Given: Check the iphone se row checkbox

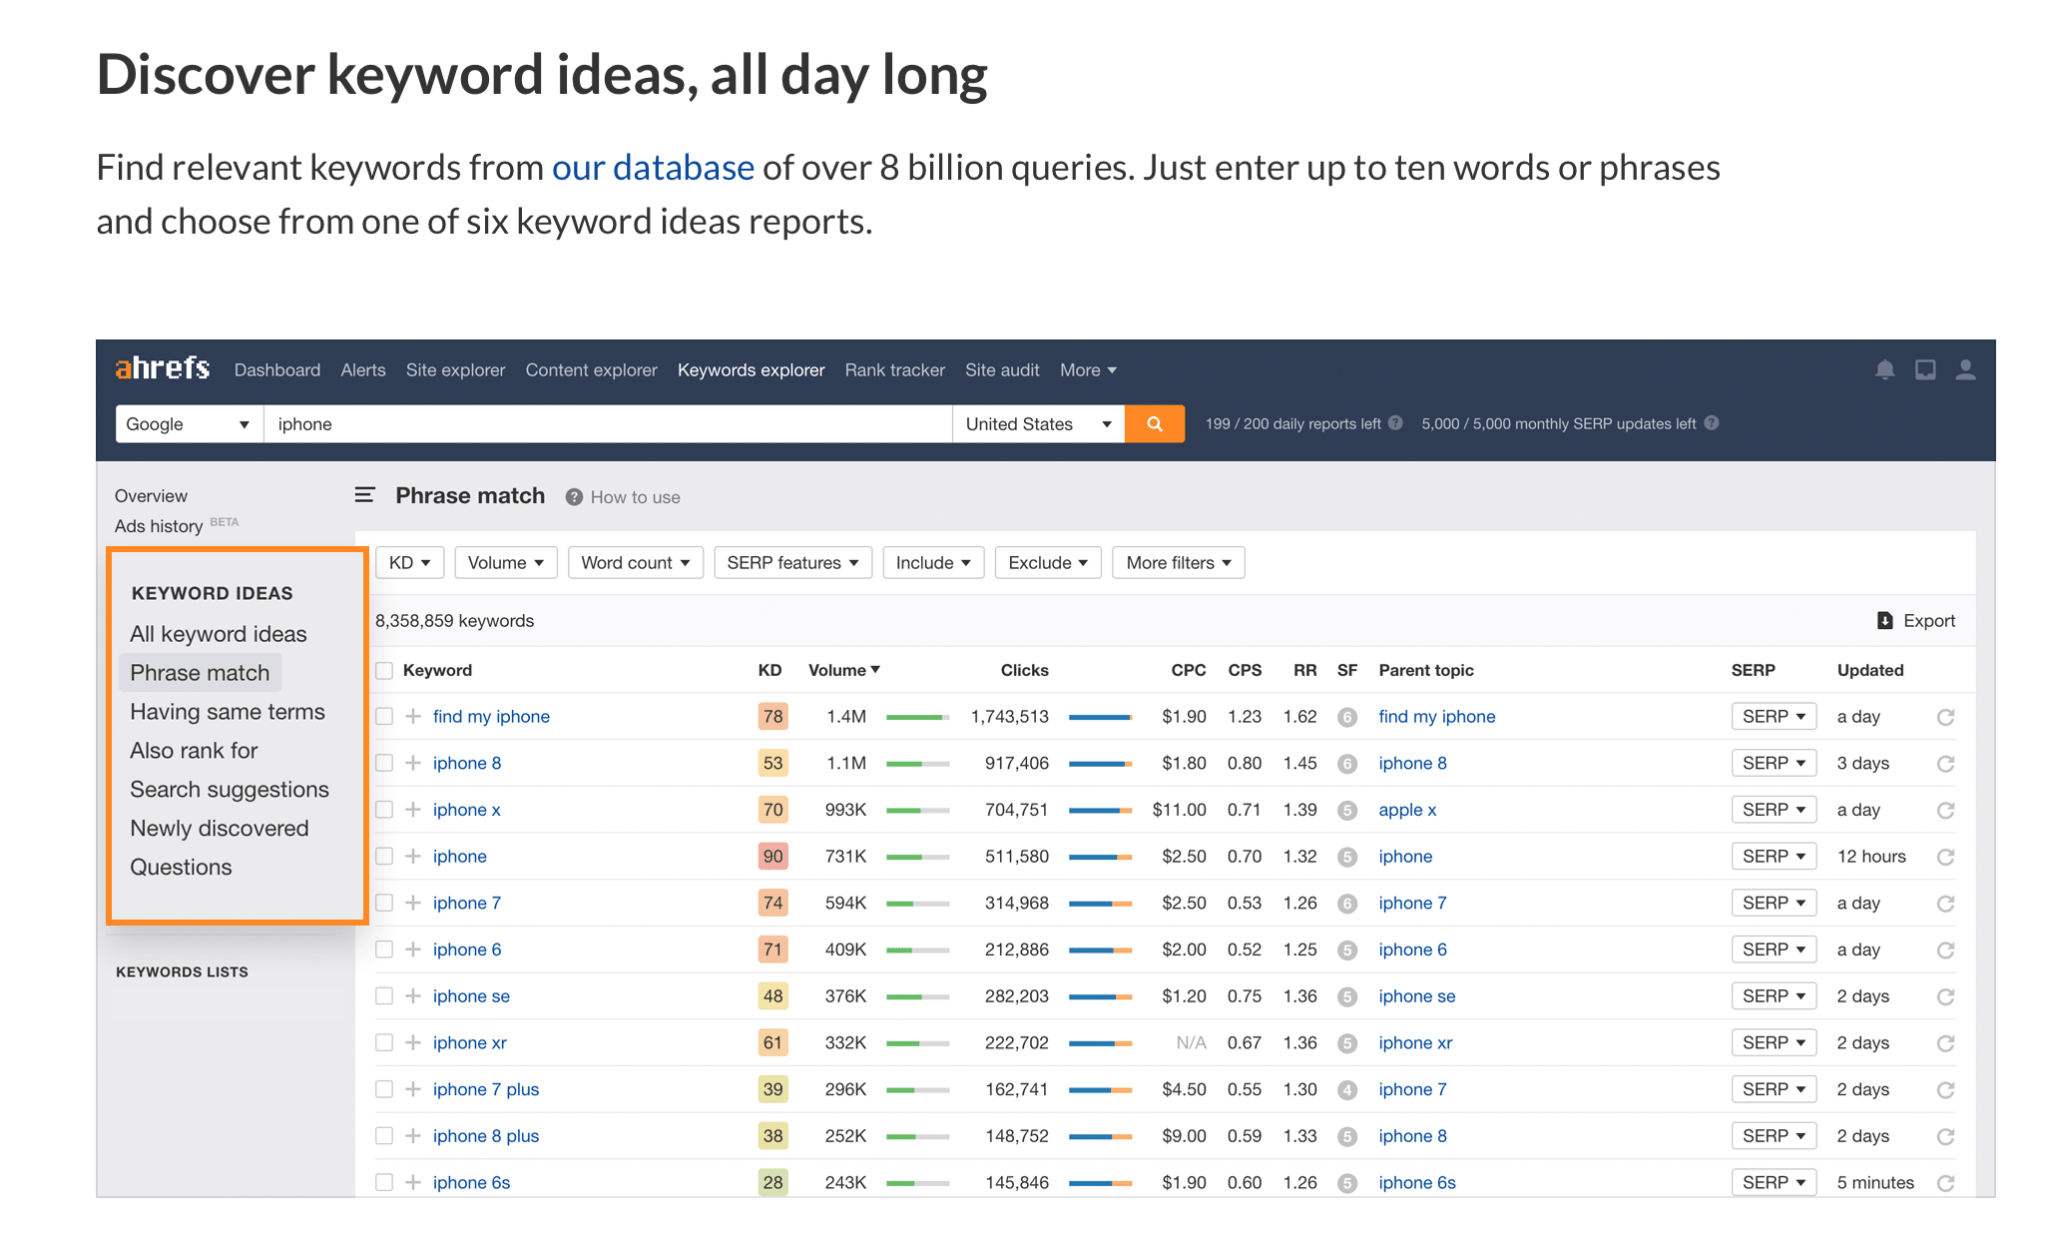Looking at the screenshot, I should click(x=384, y=995).
